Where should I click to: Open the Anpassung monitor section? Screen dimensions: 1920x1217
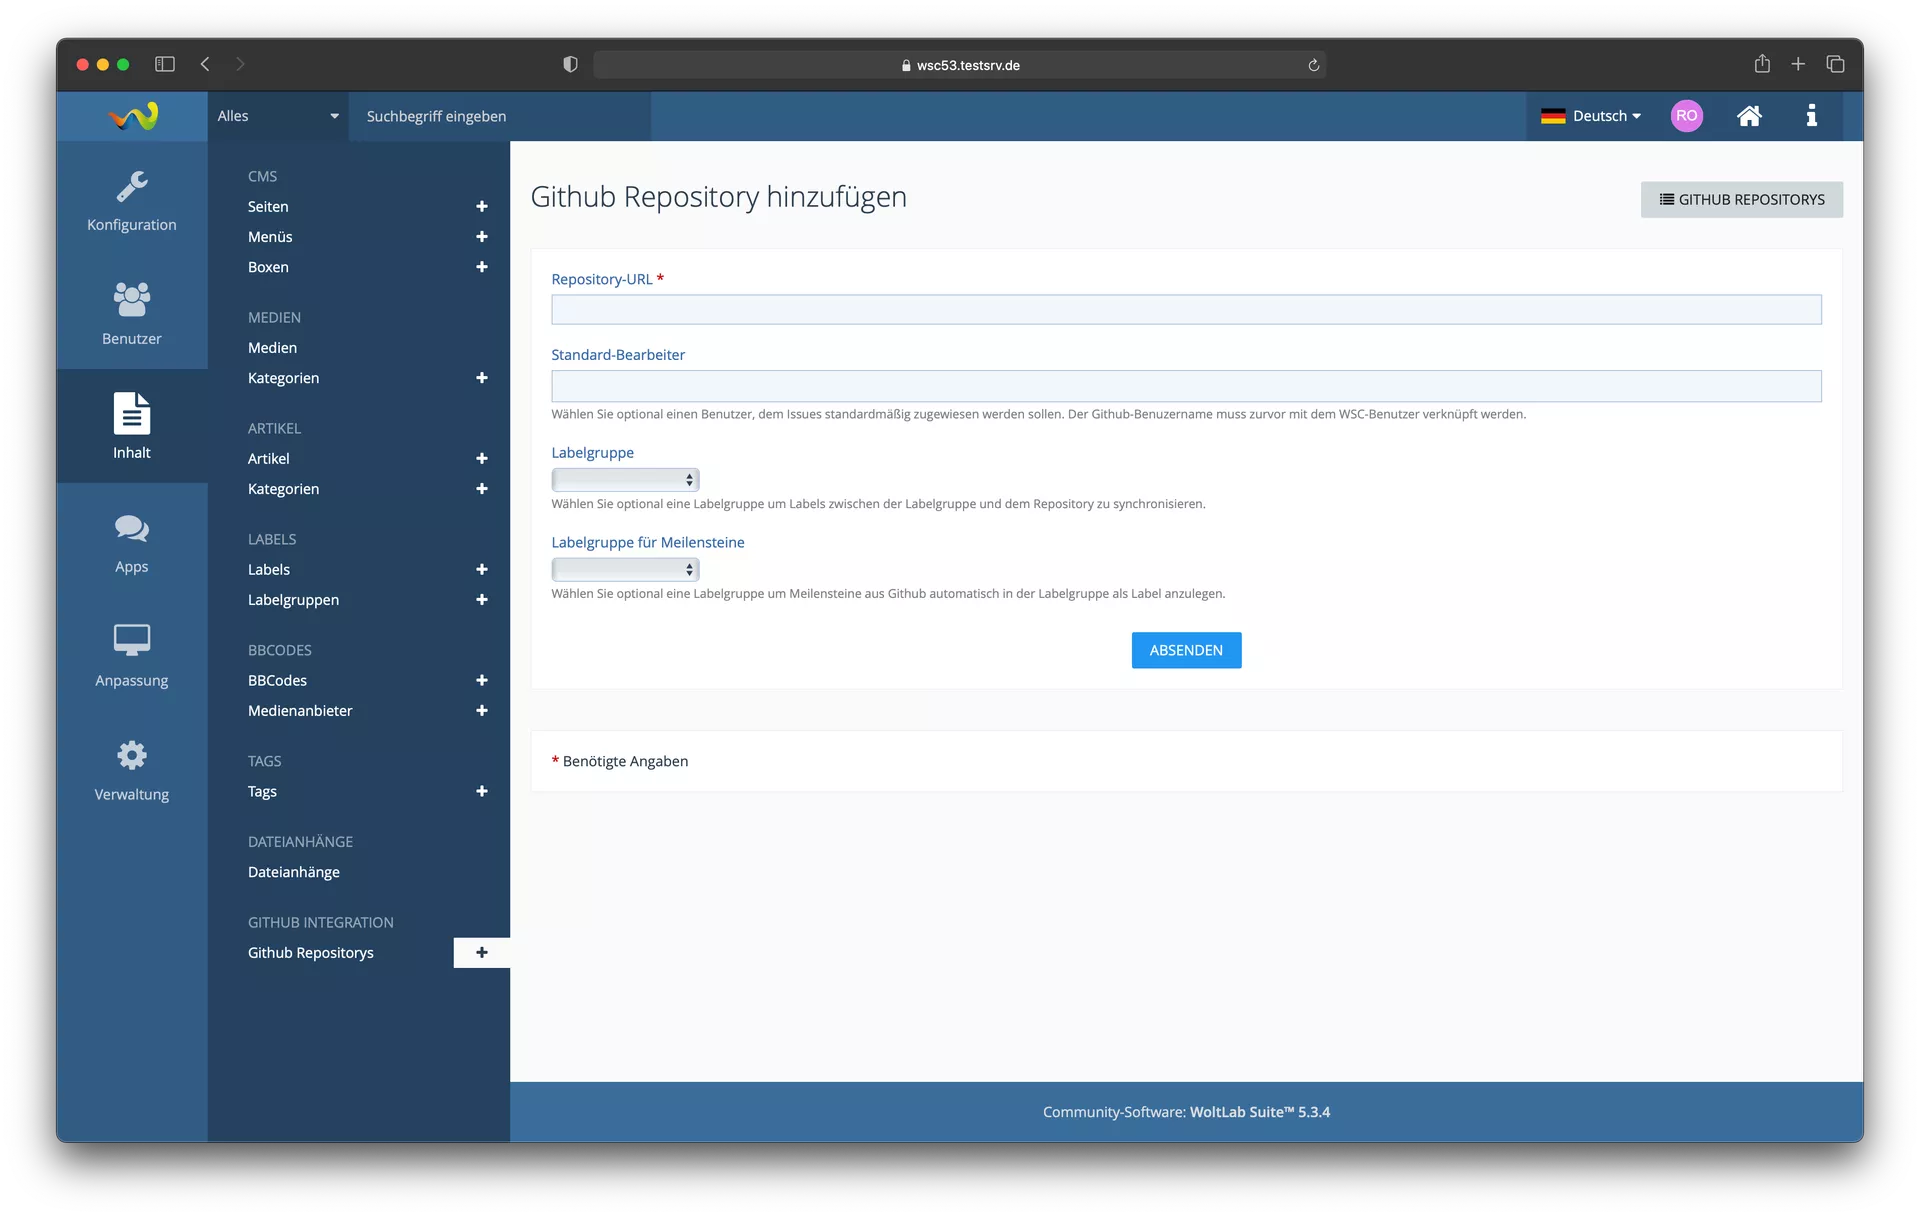pyautogui.click(x=131, y=655)
